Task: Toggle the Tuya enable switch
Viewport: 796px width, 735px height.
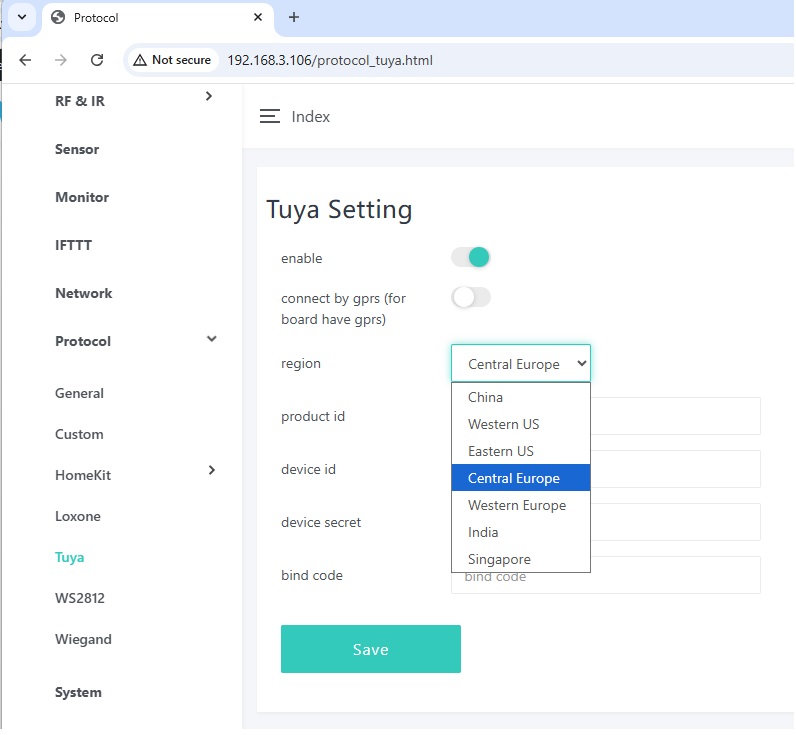Action: (470, 257)
